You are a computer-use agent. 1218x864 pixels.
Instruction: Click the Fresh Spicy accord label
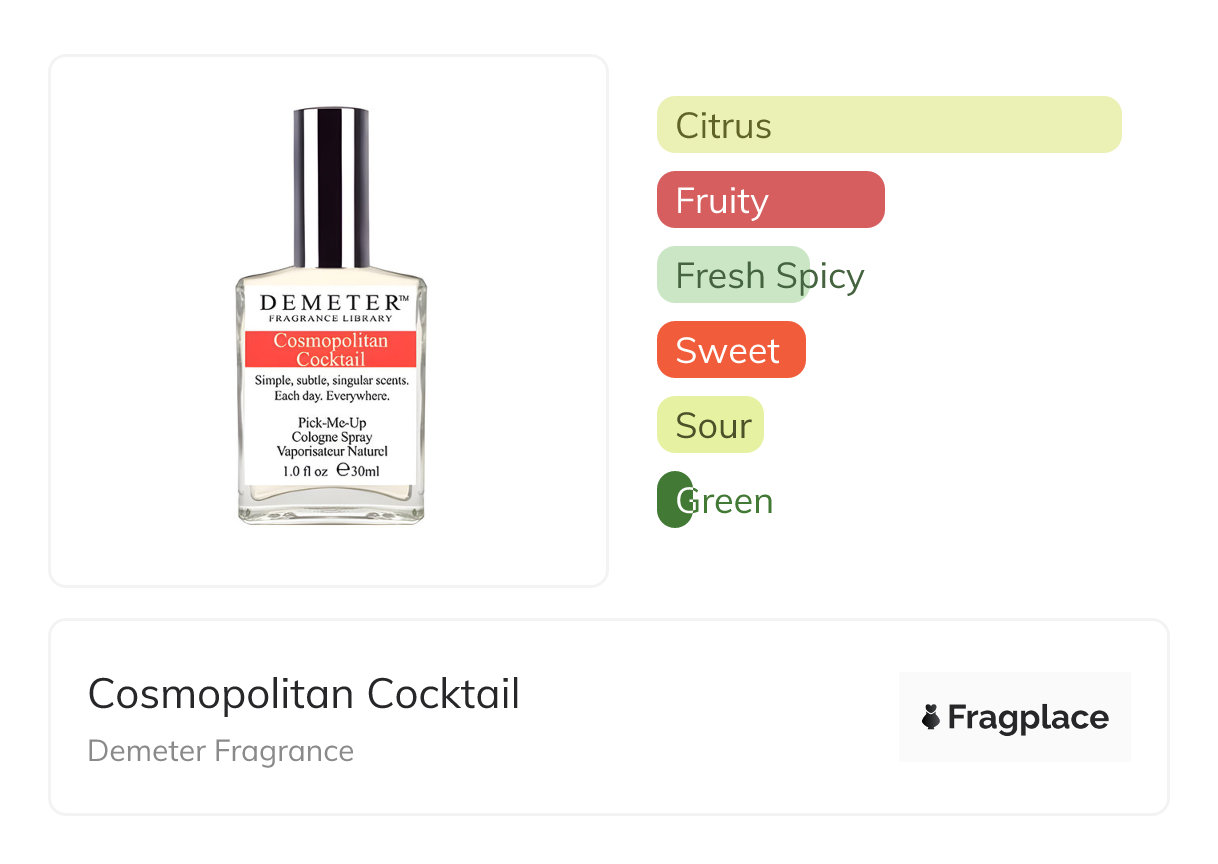[769, 276]
